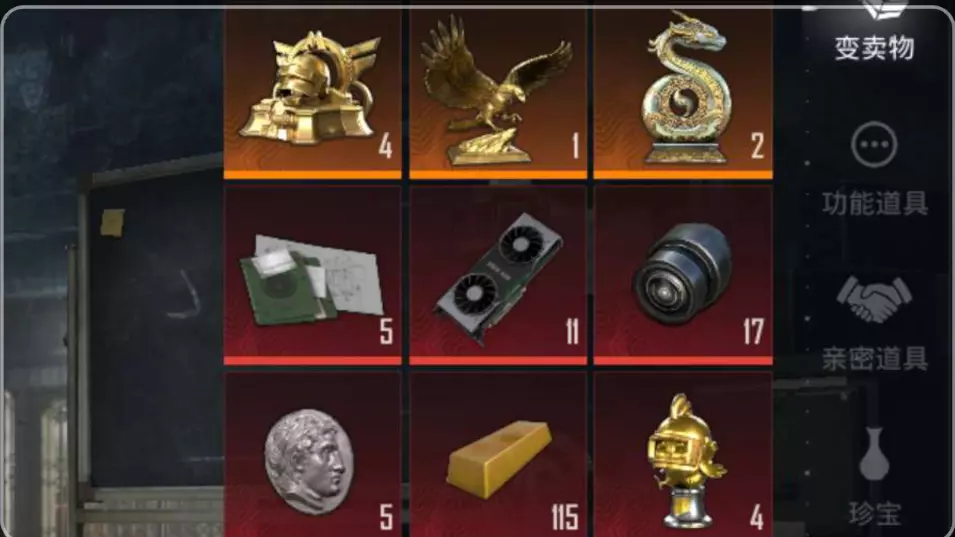Switch to the 珍宝 category
The image size is (955, 537).
[x=875, y=514]
